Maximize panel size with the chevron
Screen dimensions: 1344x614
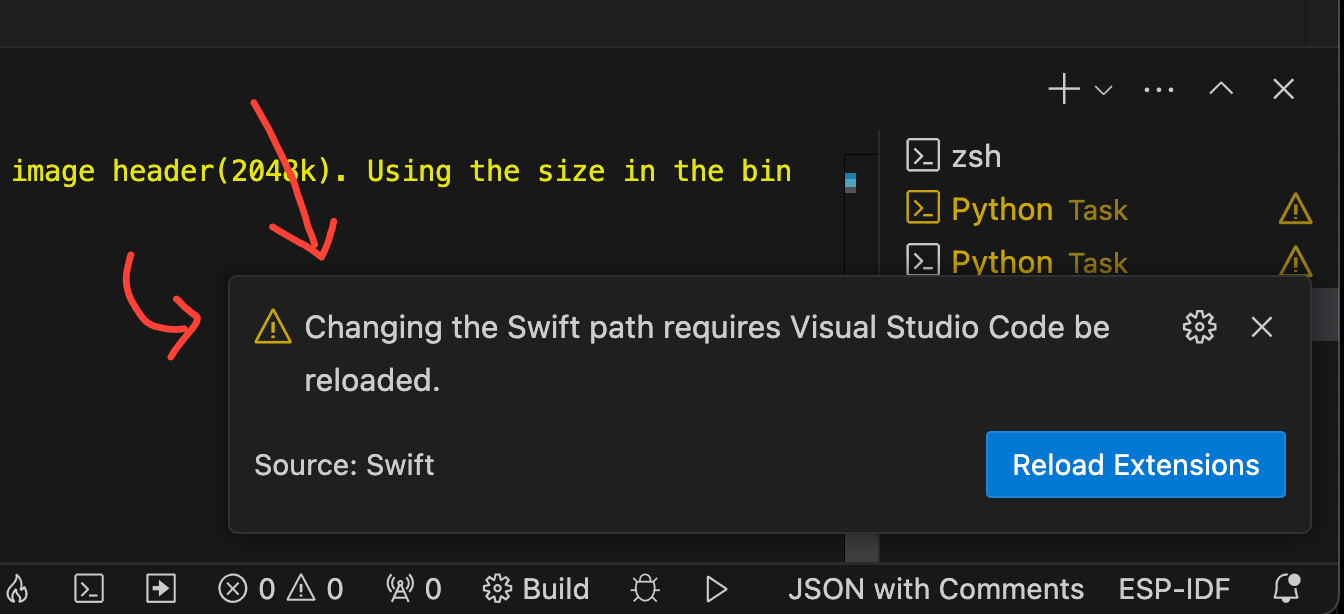[x=1221, y=90]
